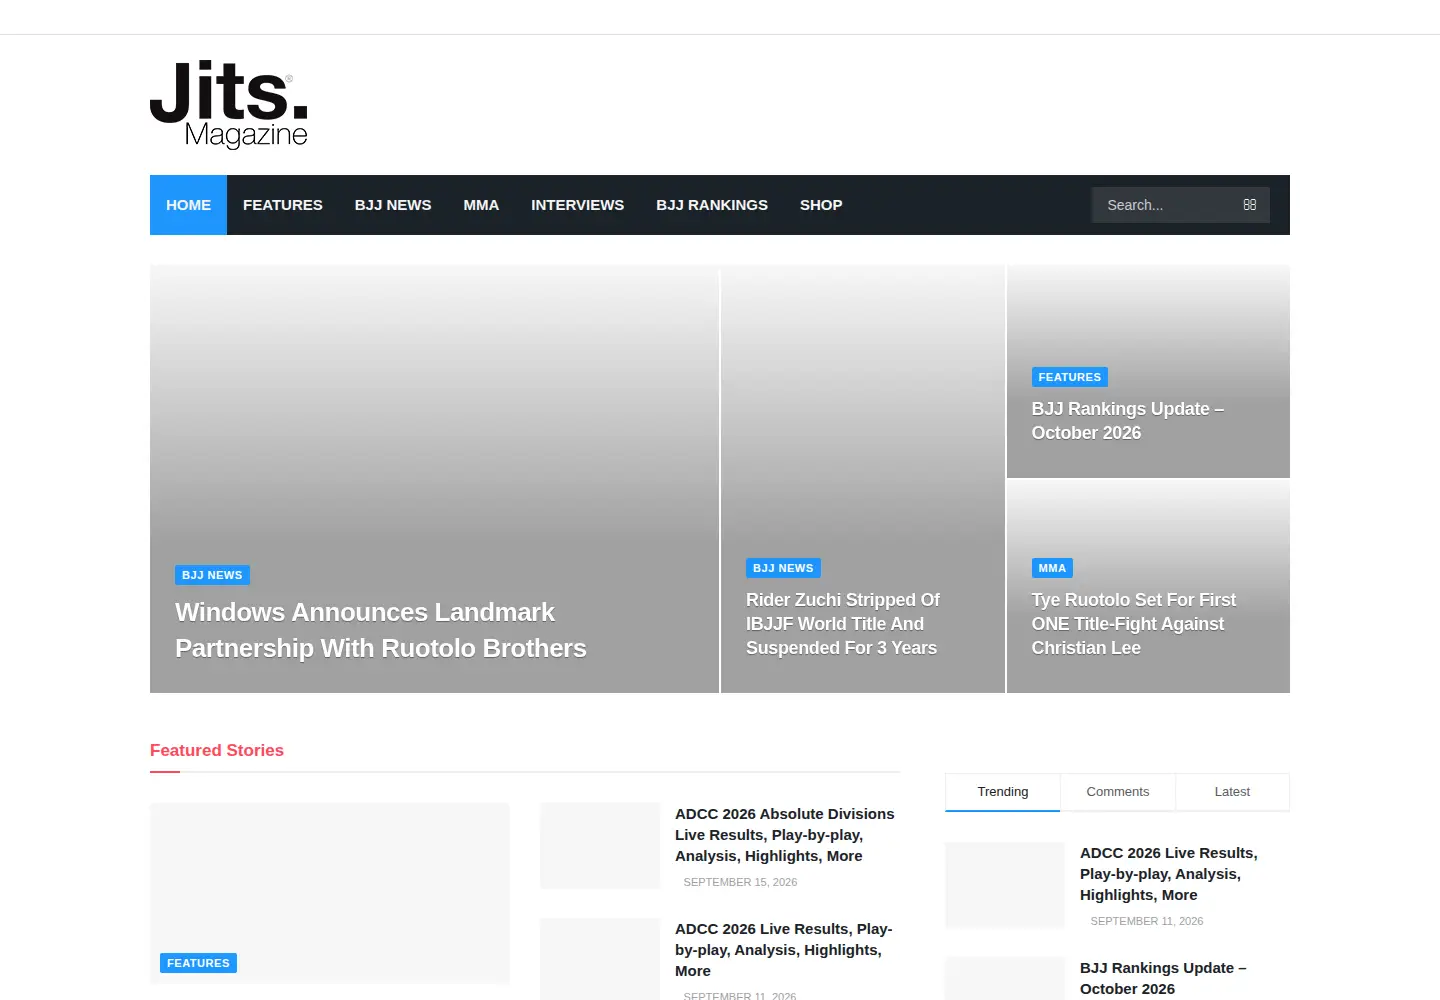
Task: Switch to the Trending tab
Action: (x=1003, y=792)
